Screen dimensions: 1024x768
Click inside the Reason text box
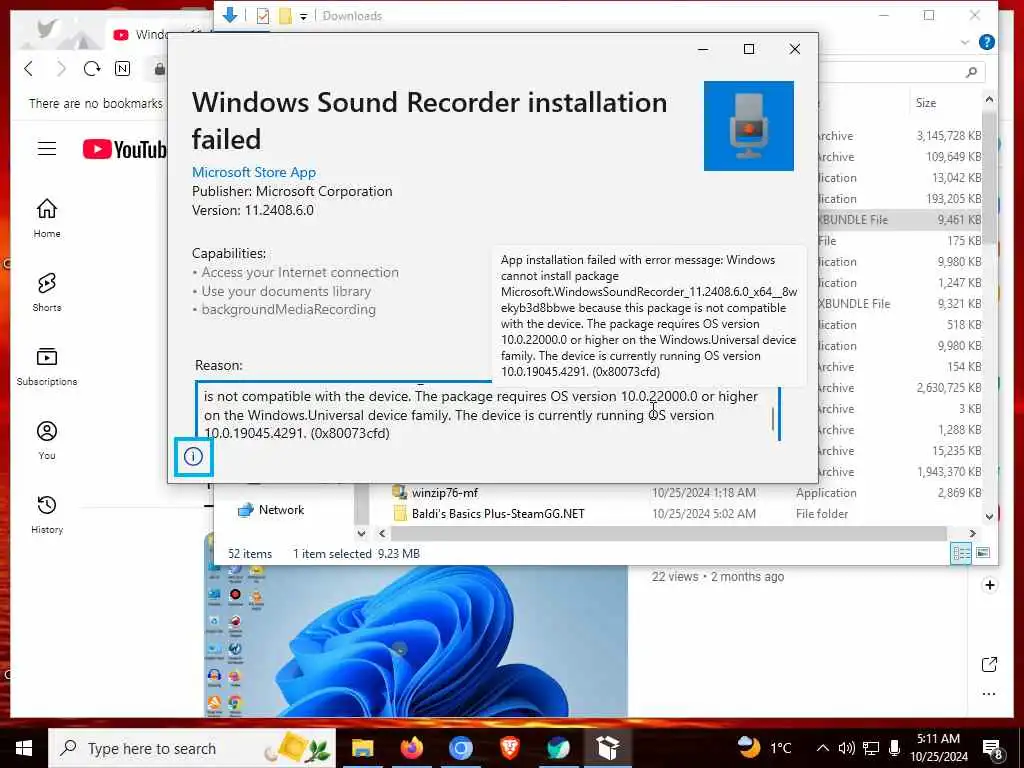tap(488, 411)
